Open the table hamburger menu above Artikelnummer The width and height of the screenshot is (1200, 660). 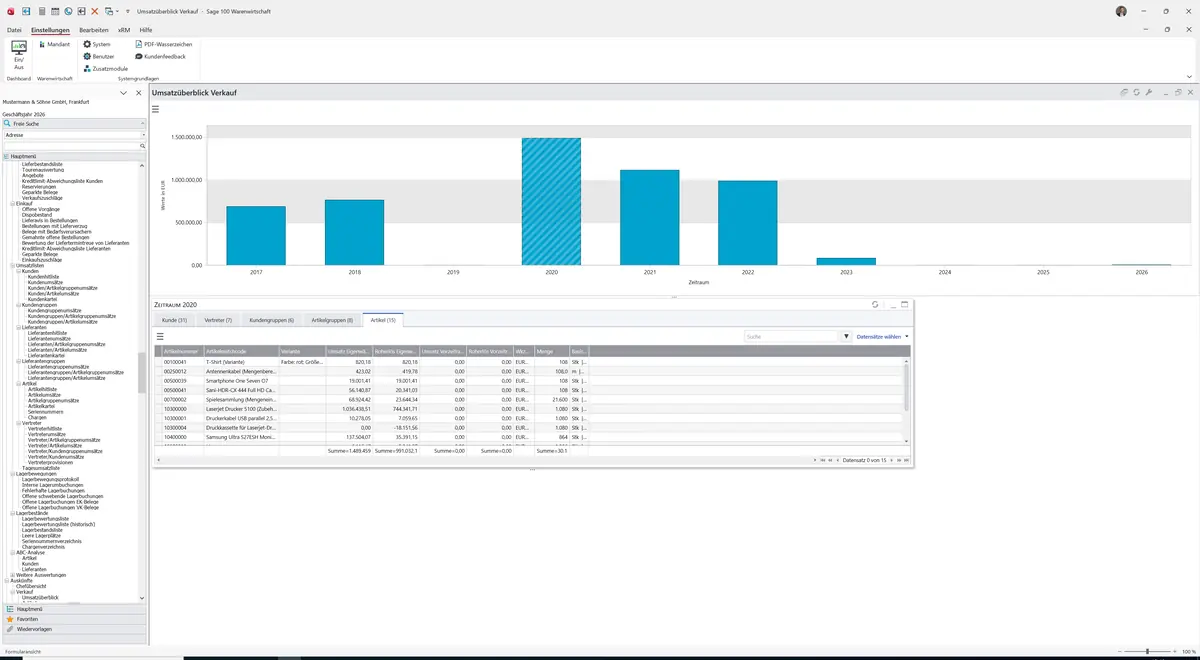160,337
